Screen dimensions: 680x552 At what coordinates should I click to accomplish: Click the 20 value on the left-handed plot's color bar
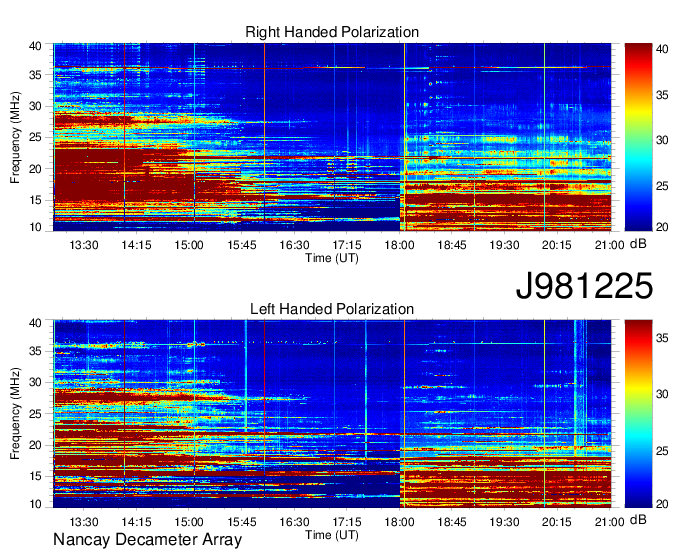662,503
